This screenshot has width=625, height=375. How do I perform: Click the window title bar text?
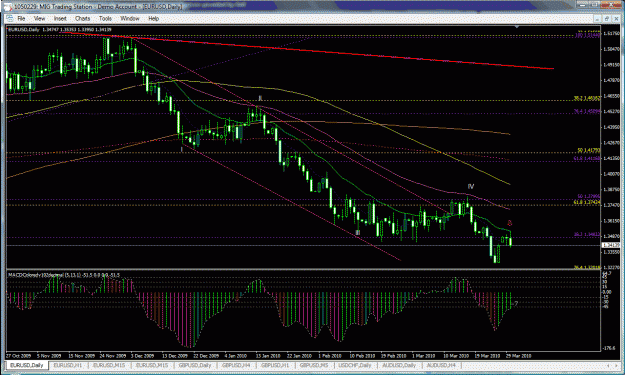pos(98,6)
